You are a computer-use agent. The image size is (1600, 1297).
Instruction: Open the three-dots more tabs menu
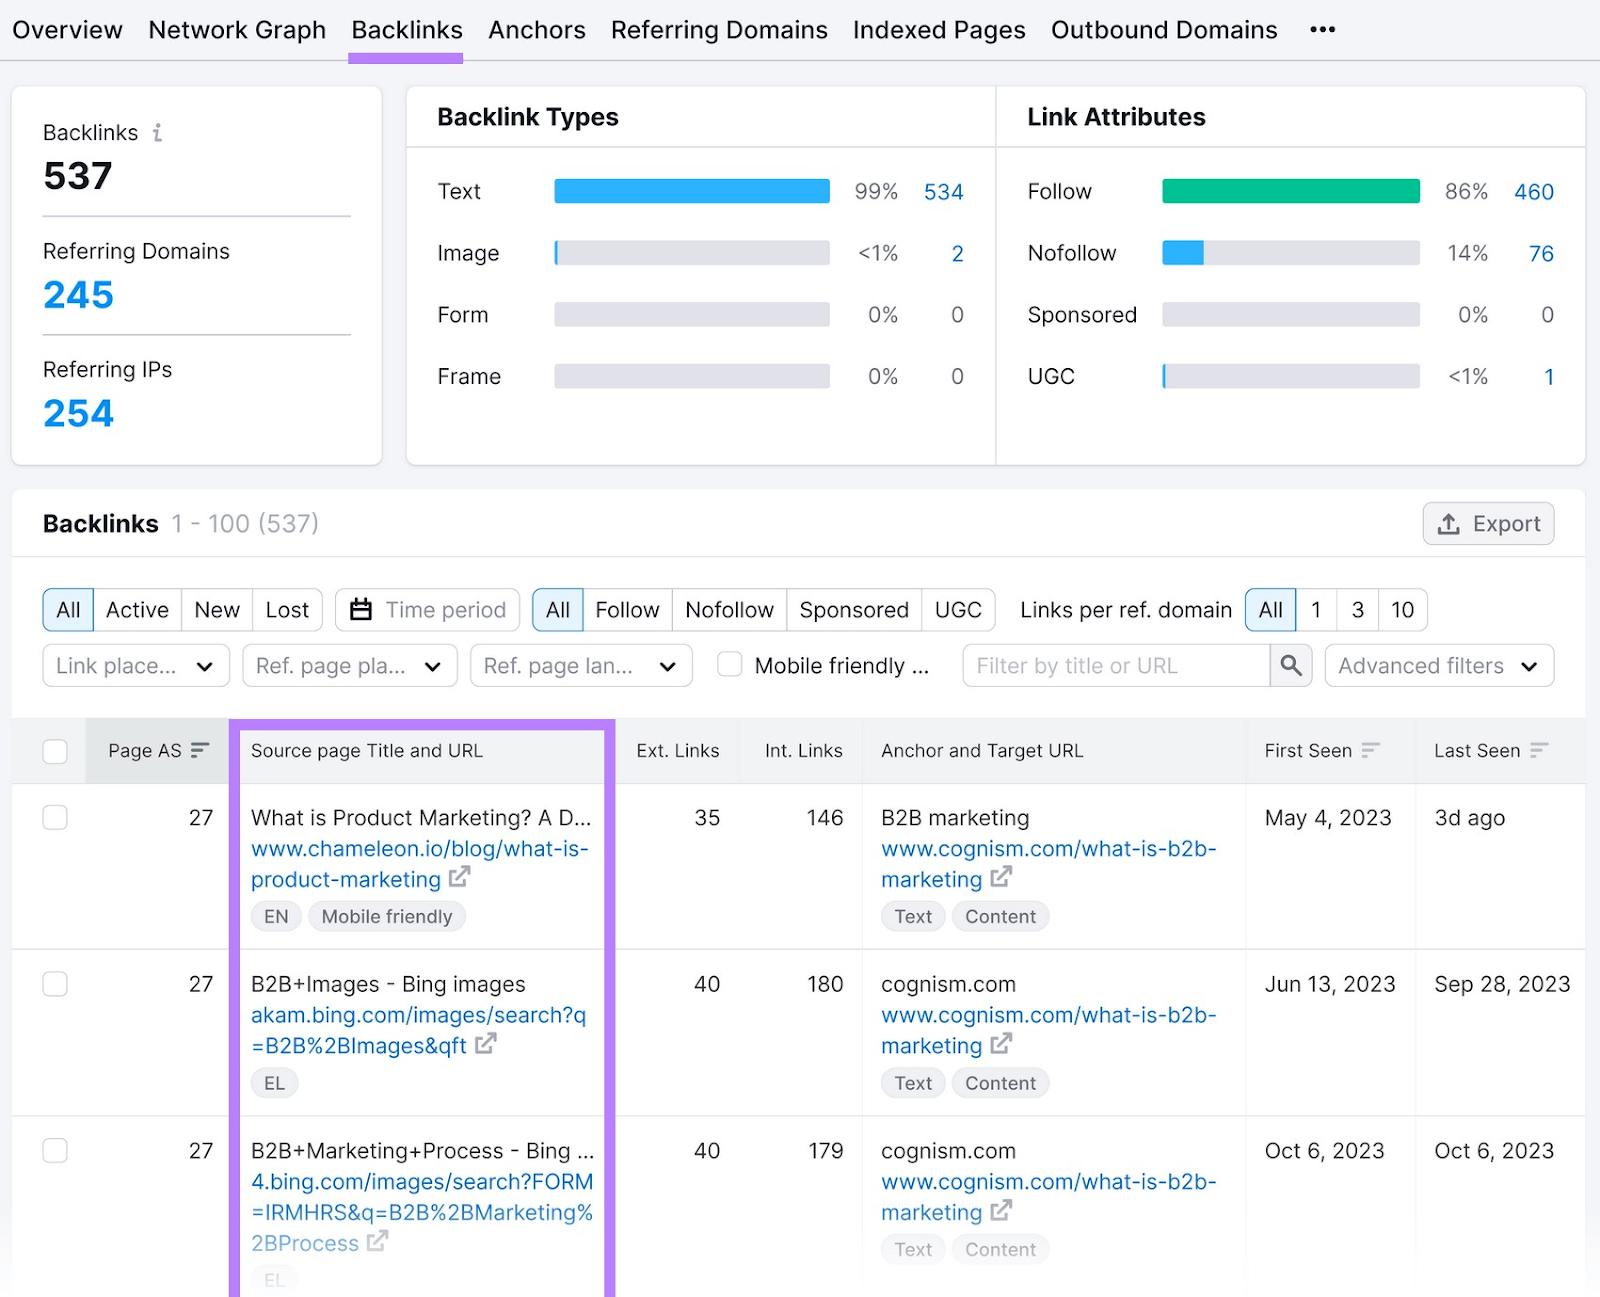tap(1322, 30)
